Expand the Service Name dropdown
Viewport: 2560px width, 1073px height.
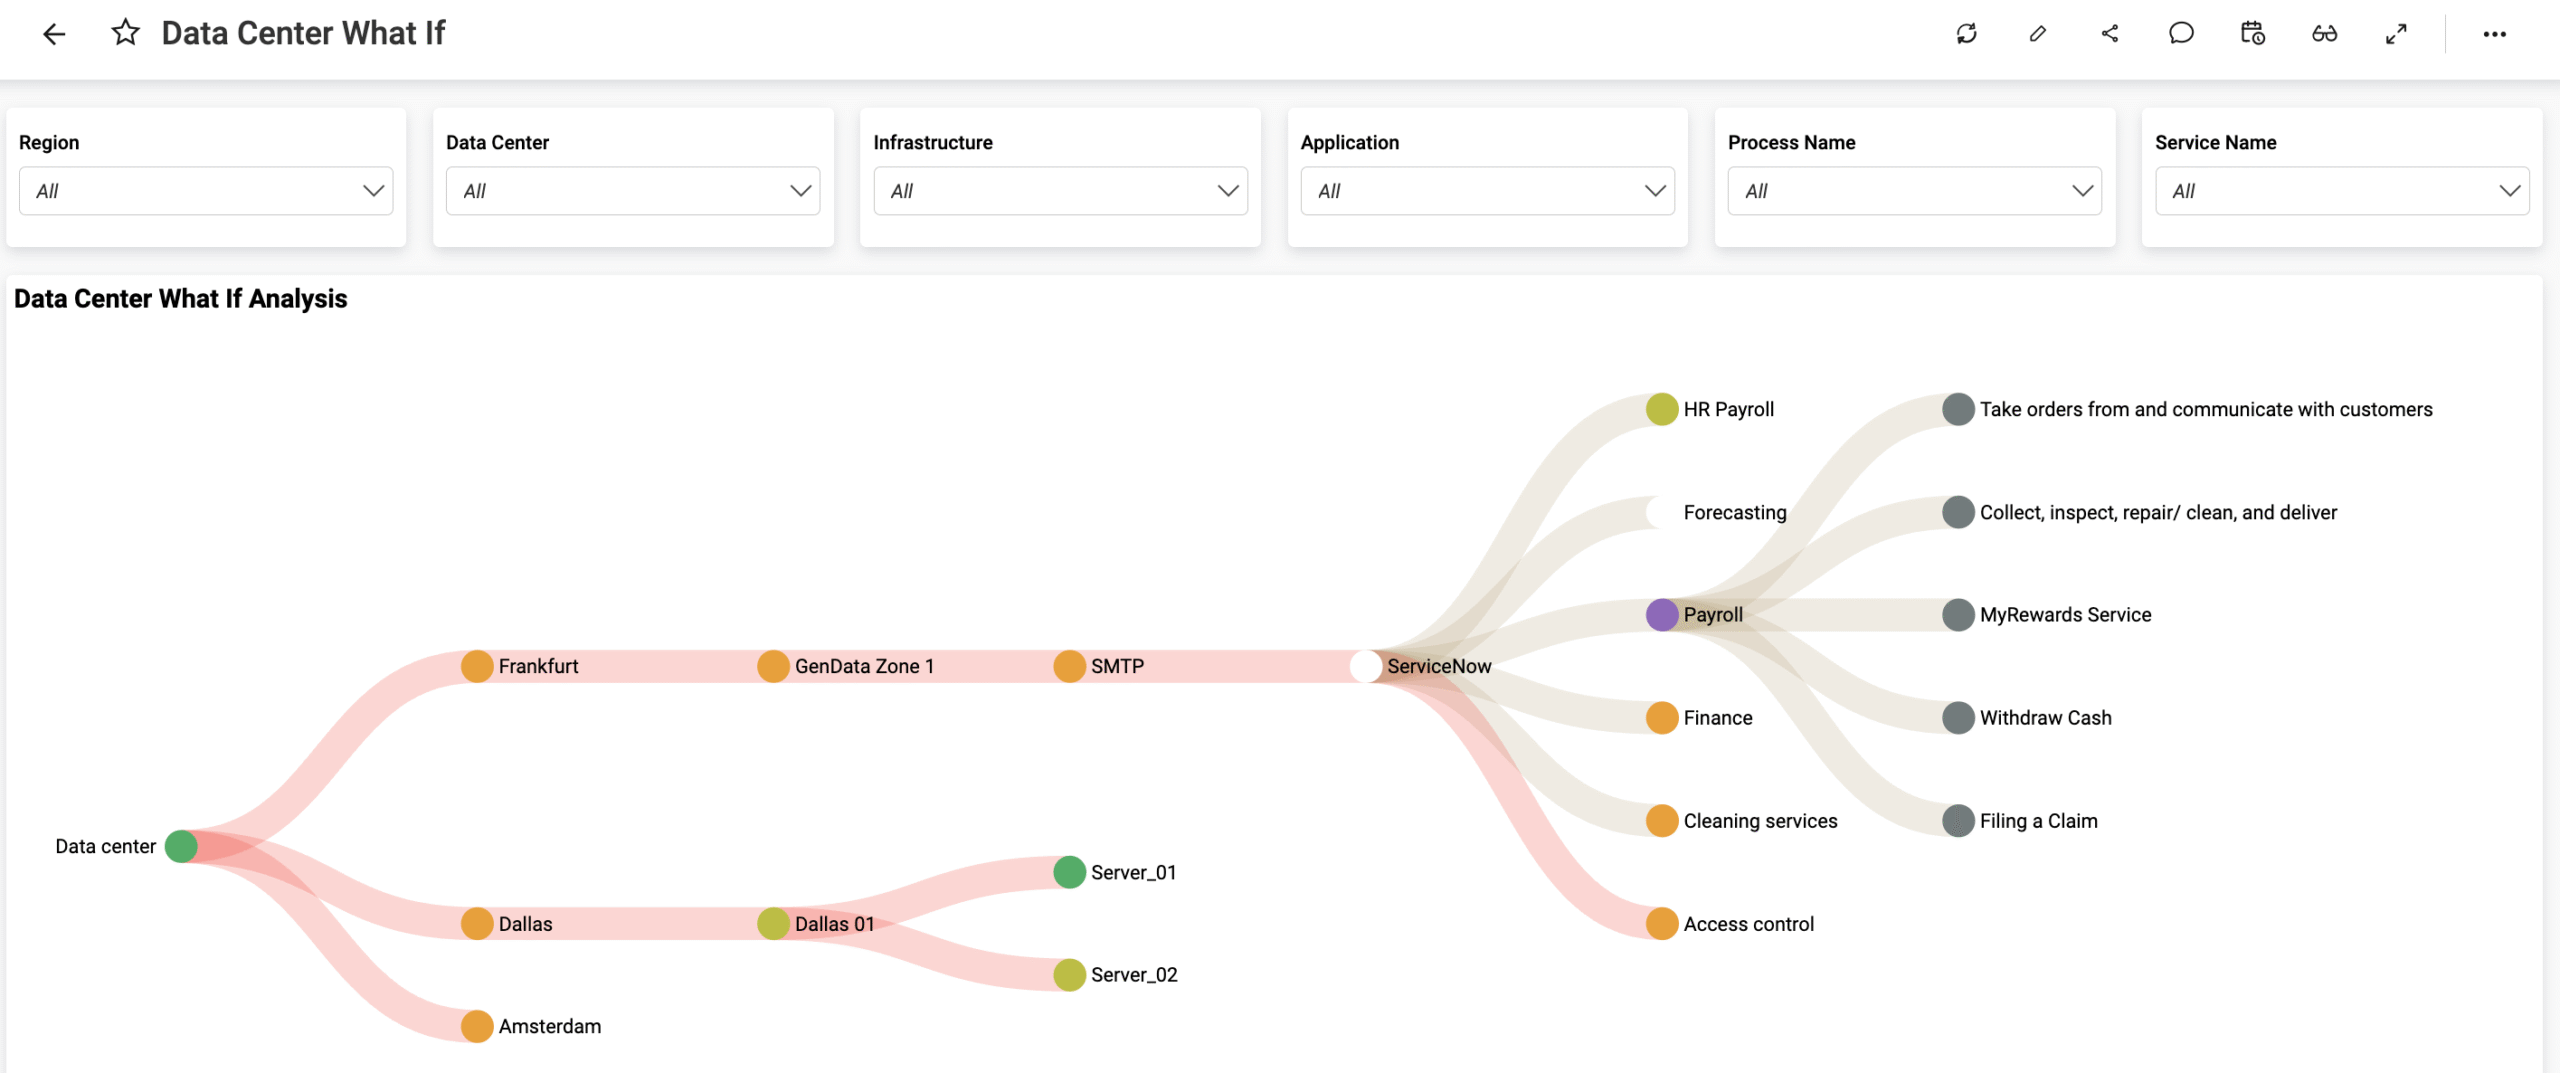(2342, 191)
